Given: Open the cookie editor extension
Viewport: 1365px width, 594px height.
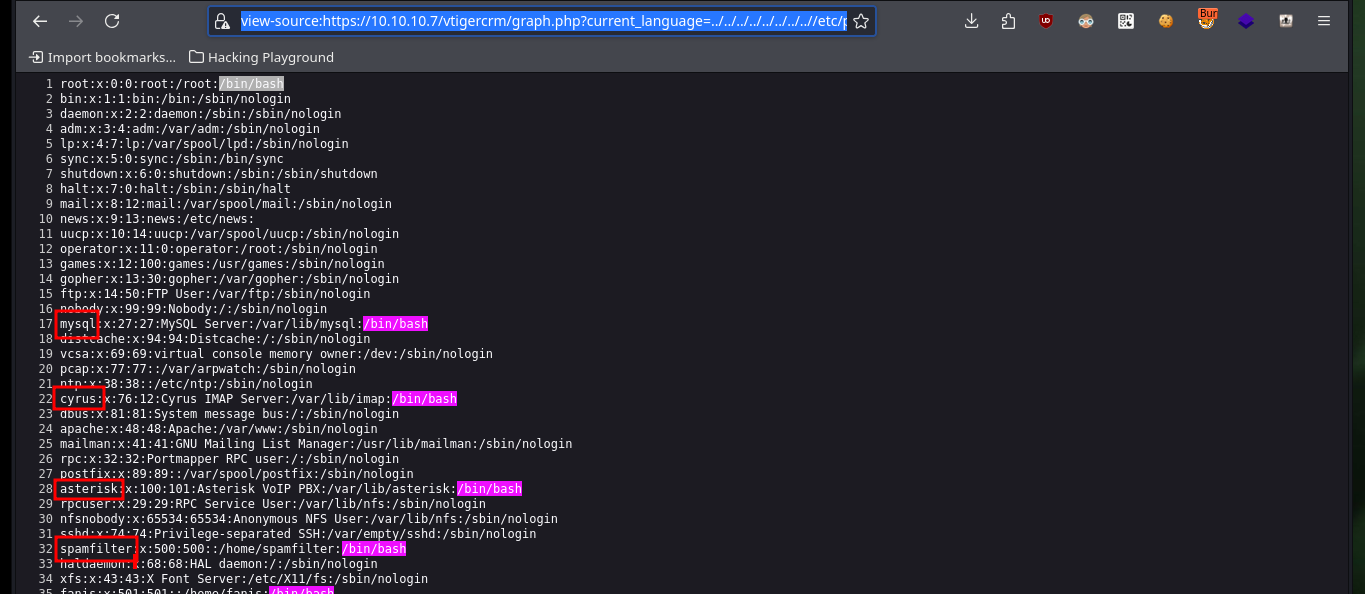Looking at the screenshot, I should pos(1166,21).
